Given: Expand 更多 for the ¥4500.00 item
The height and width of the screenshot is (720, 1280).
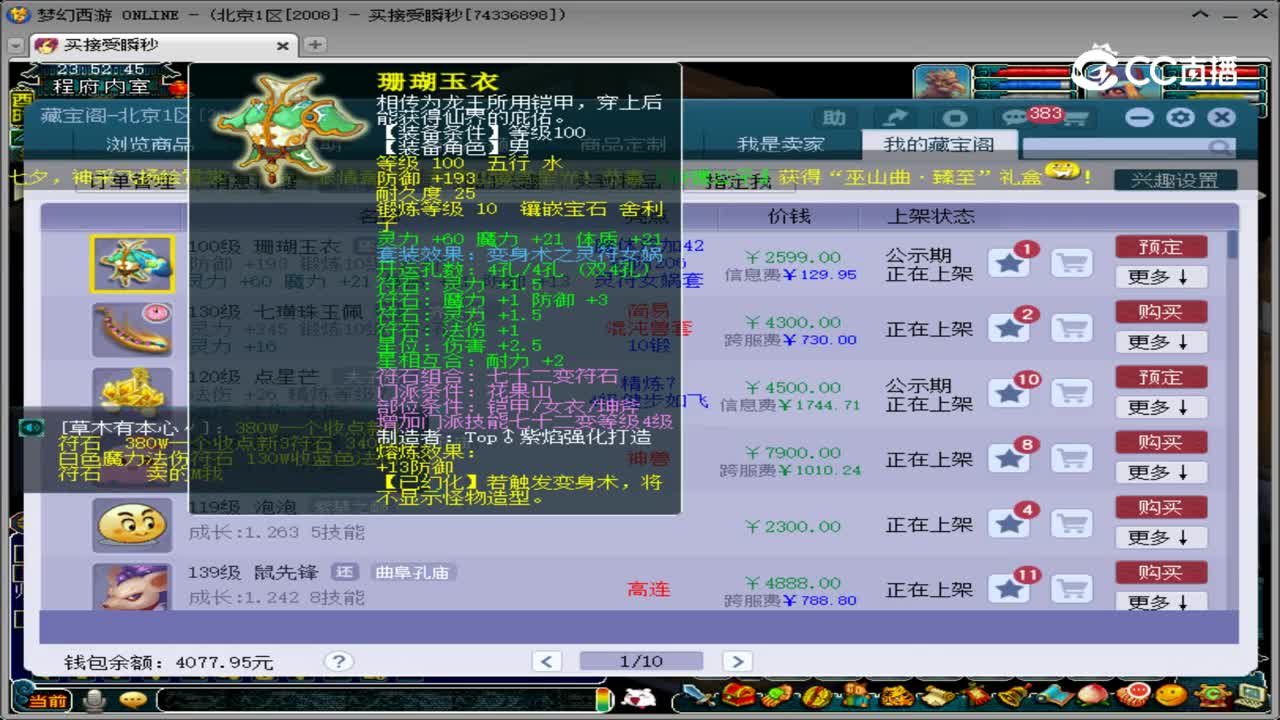Looking at the screenshot, I should [1161, 407].
